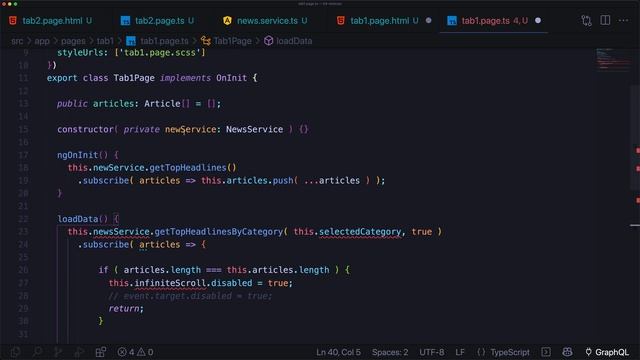
Task: Click the HTML5 icon on tab2.page.html tab
Action: click(13, 20)
